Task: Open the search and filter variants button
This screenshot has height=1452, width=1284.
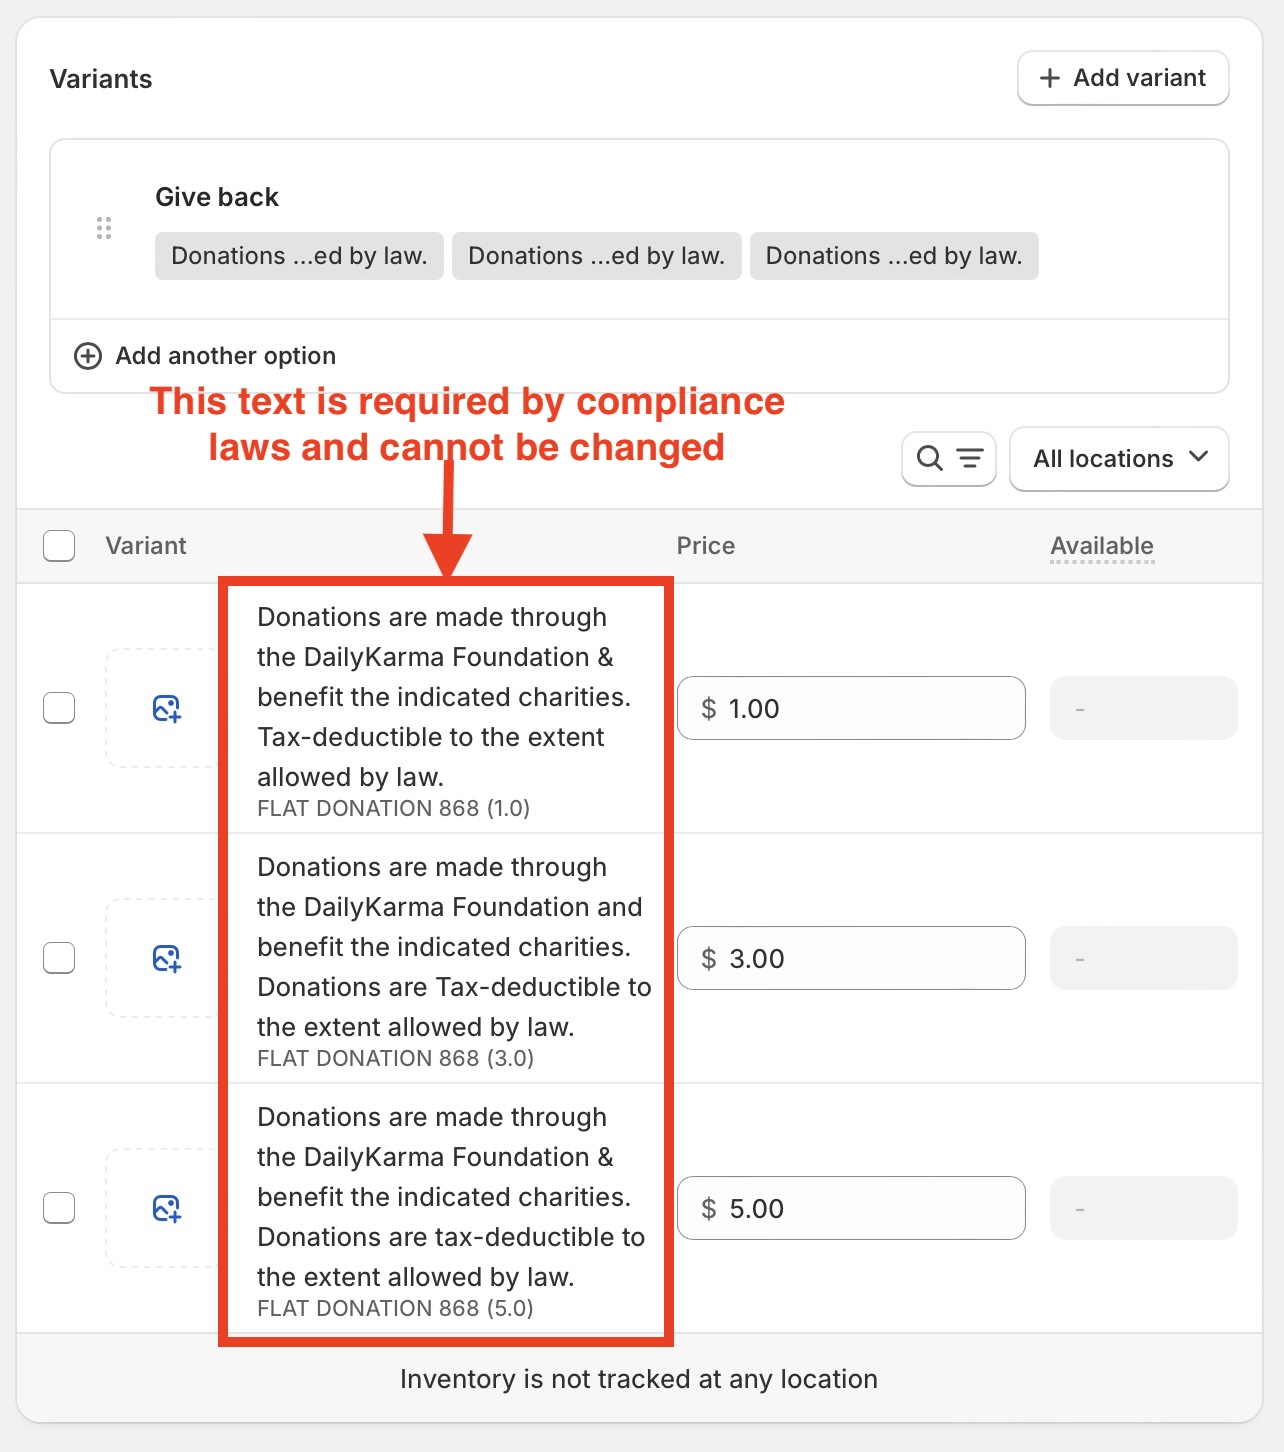Action: pos(949,458)
